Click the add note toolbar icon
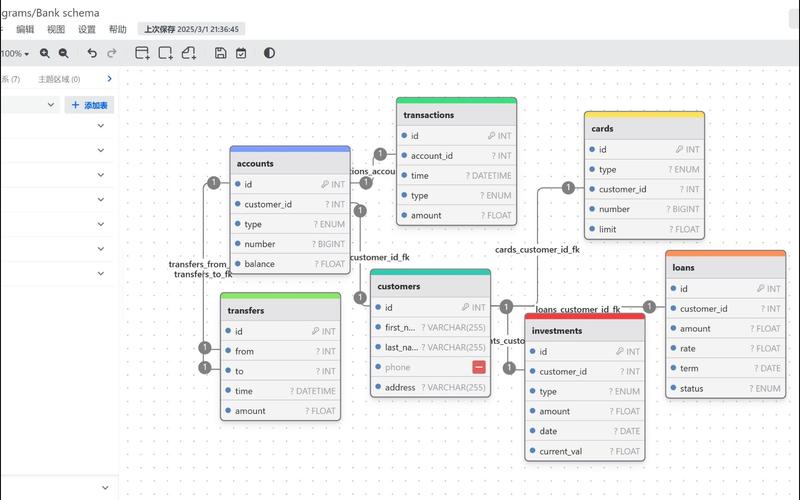 pos(188,53)
